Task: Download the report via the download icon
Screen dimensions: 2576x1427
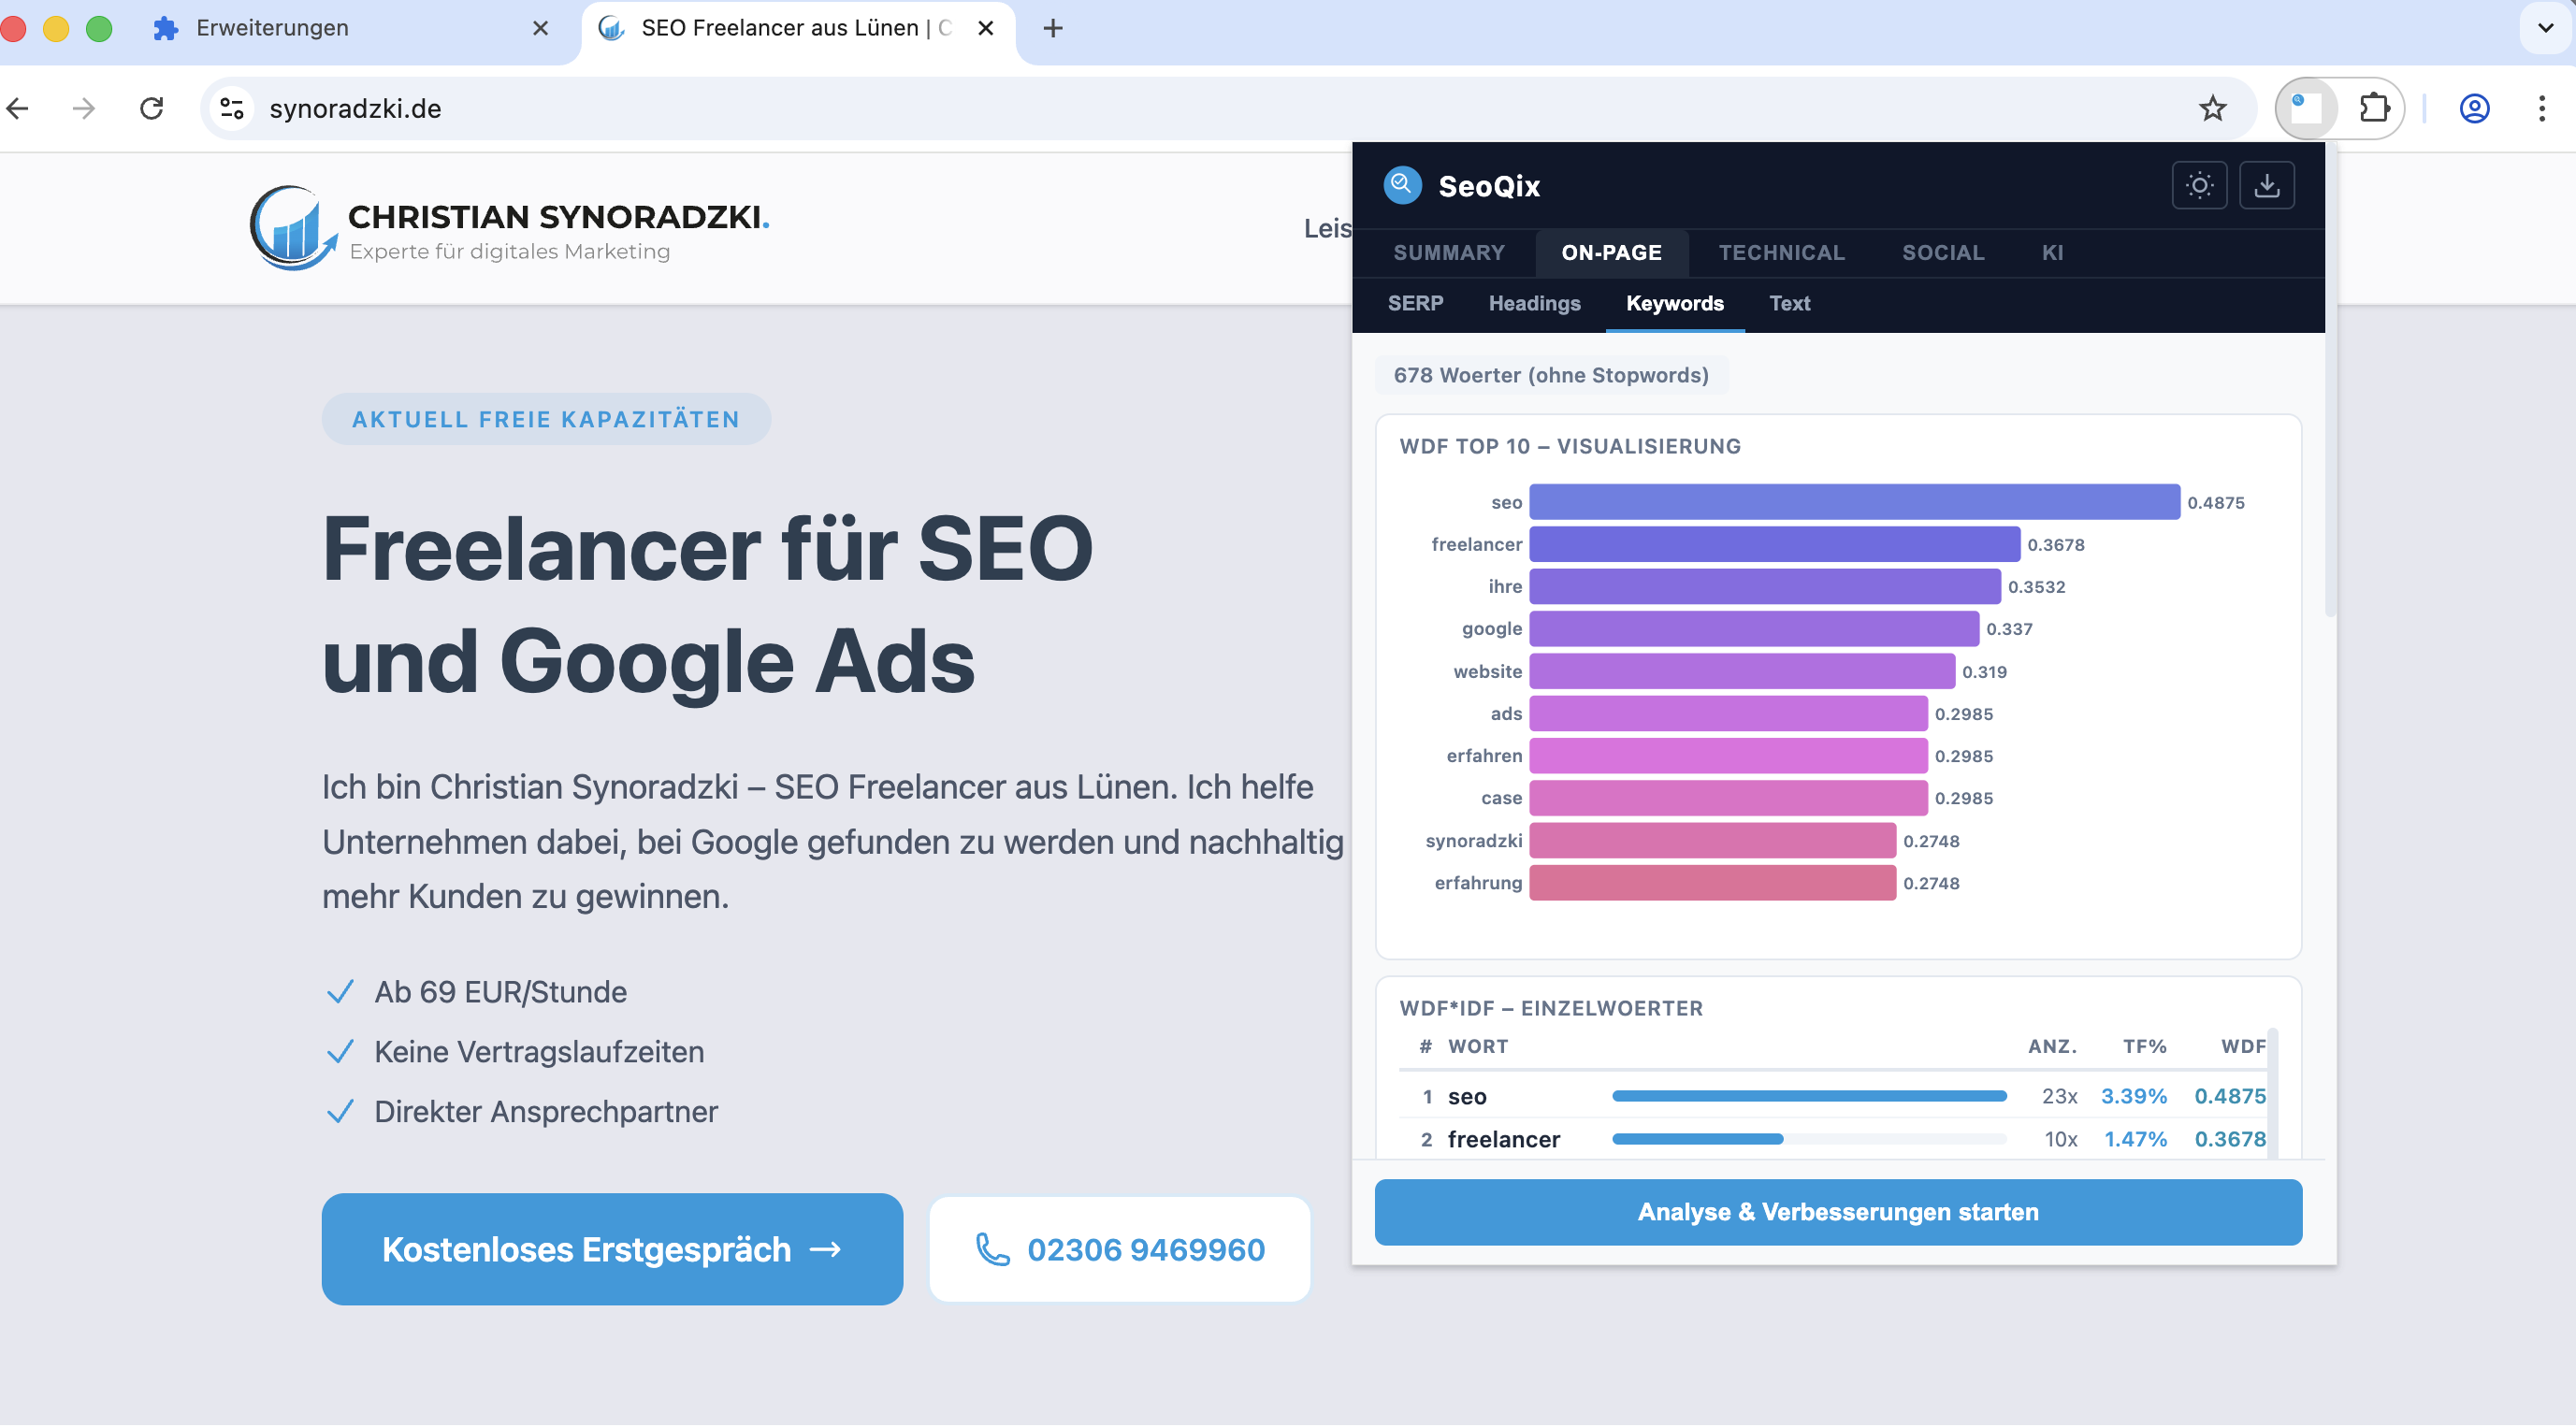Action: click(x=2267, y=185)
